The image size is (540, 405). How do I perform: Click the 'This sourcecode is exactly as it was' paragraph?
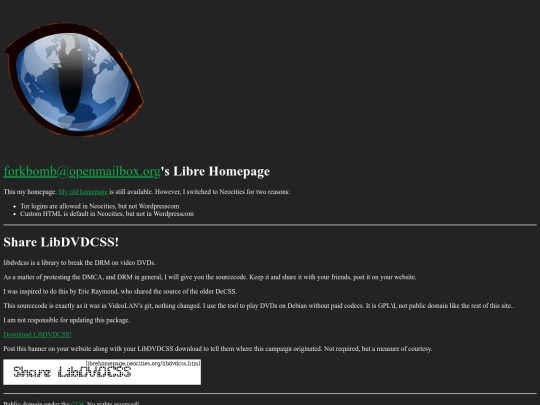[259, 306]
